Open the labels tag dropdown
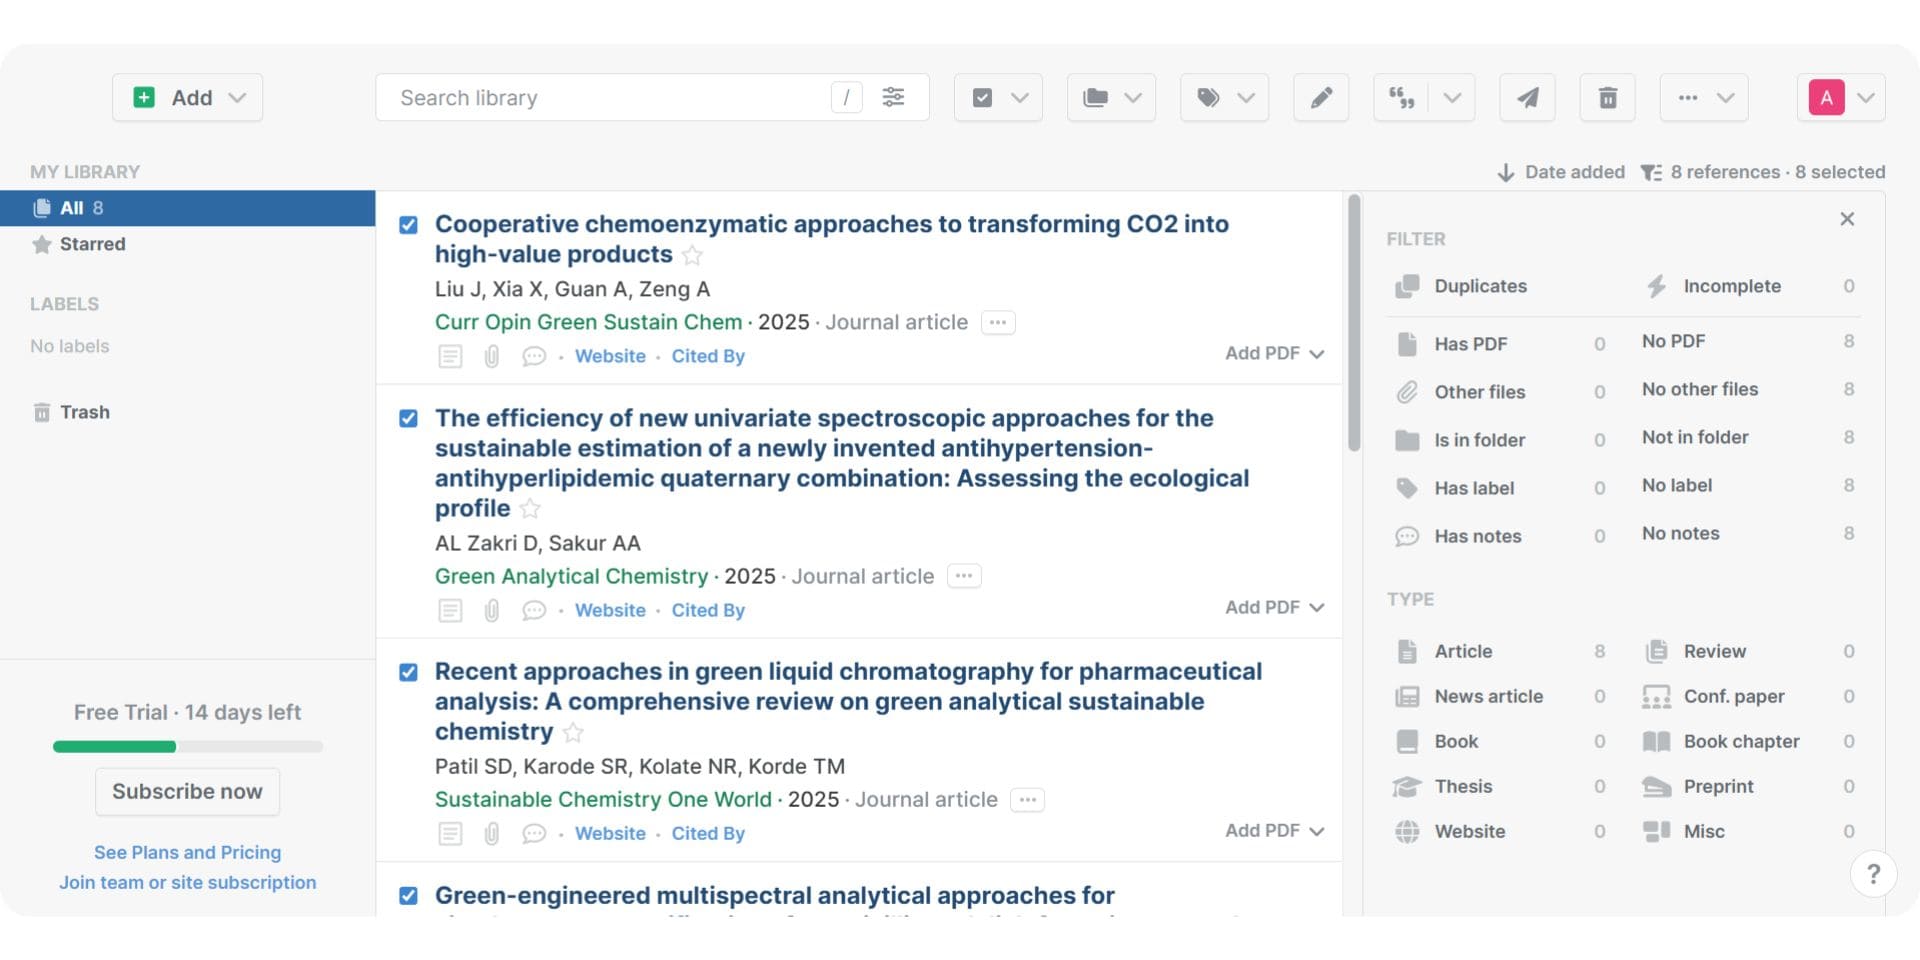Screen dimensions: 1920x960 tap(1224, 98)
